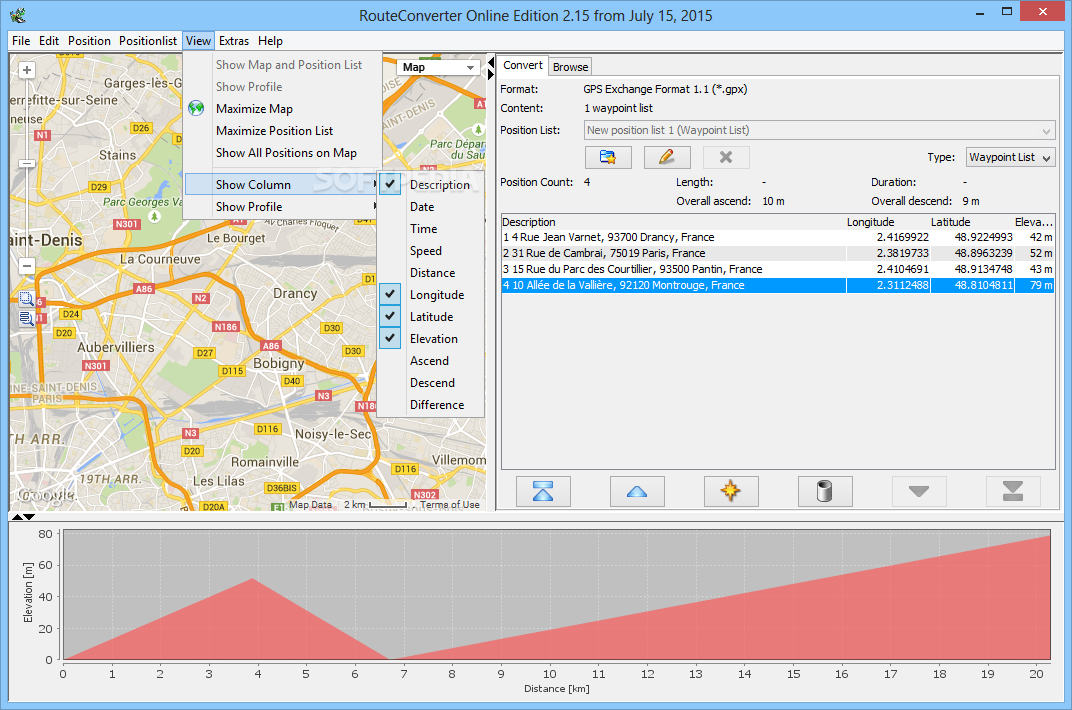Click the delete position list X icon

click(726, 157)
